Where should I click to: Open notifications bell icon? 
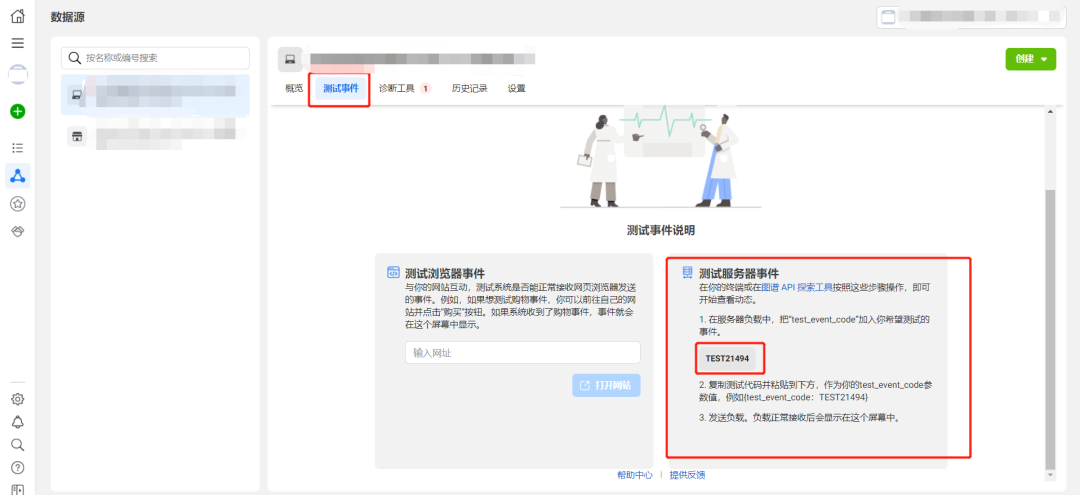18,422
